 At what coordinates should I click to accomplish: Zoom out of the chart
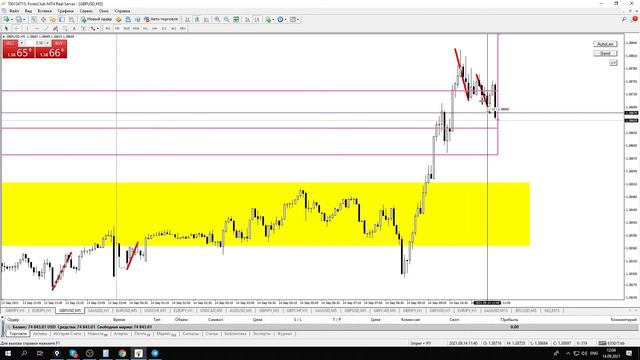[x=227, y=19]
